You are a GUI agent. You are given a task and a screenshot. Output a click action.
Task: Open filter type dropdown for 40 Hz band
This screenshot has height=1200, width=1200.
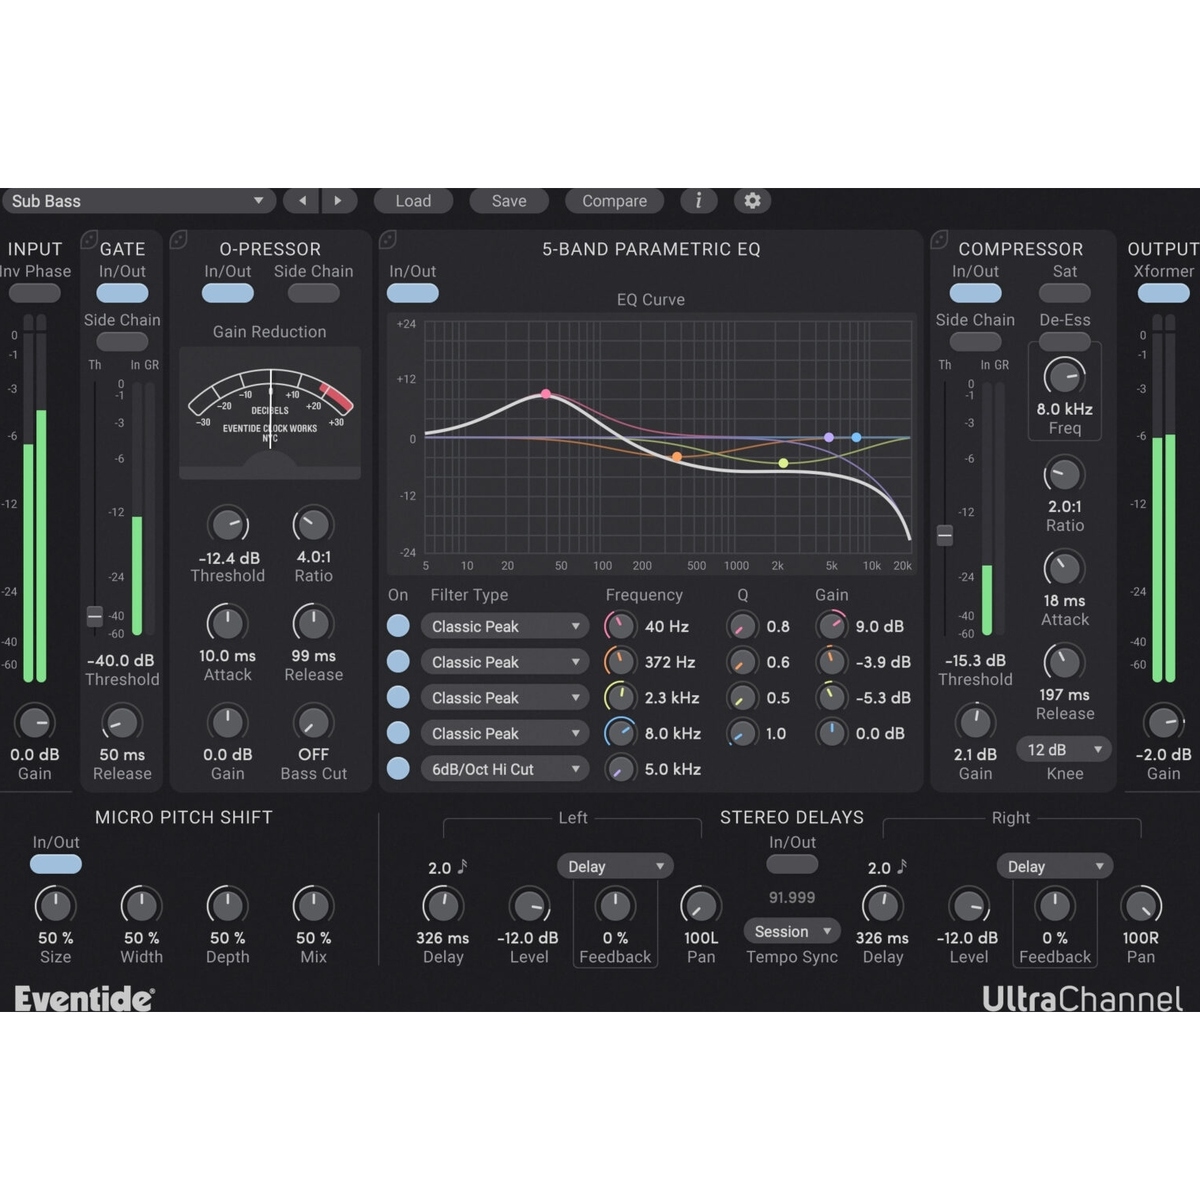(x=504, y=626)
